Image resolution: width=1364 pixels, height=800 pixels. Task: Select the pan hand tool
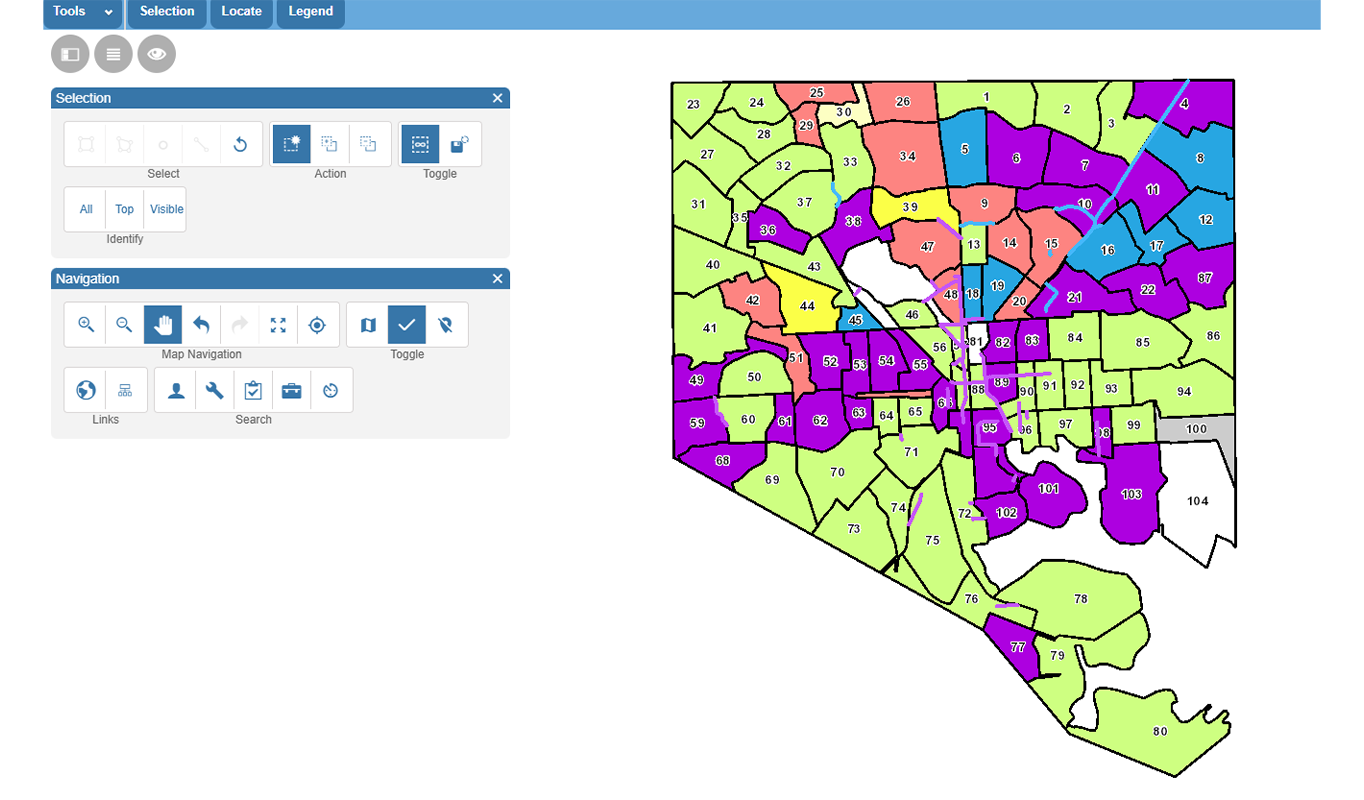[x=163, y=325]
